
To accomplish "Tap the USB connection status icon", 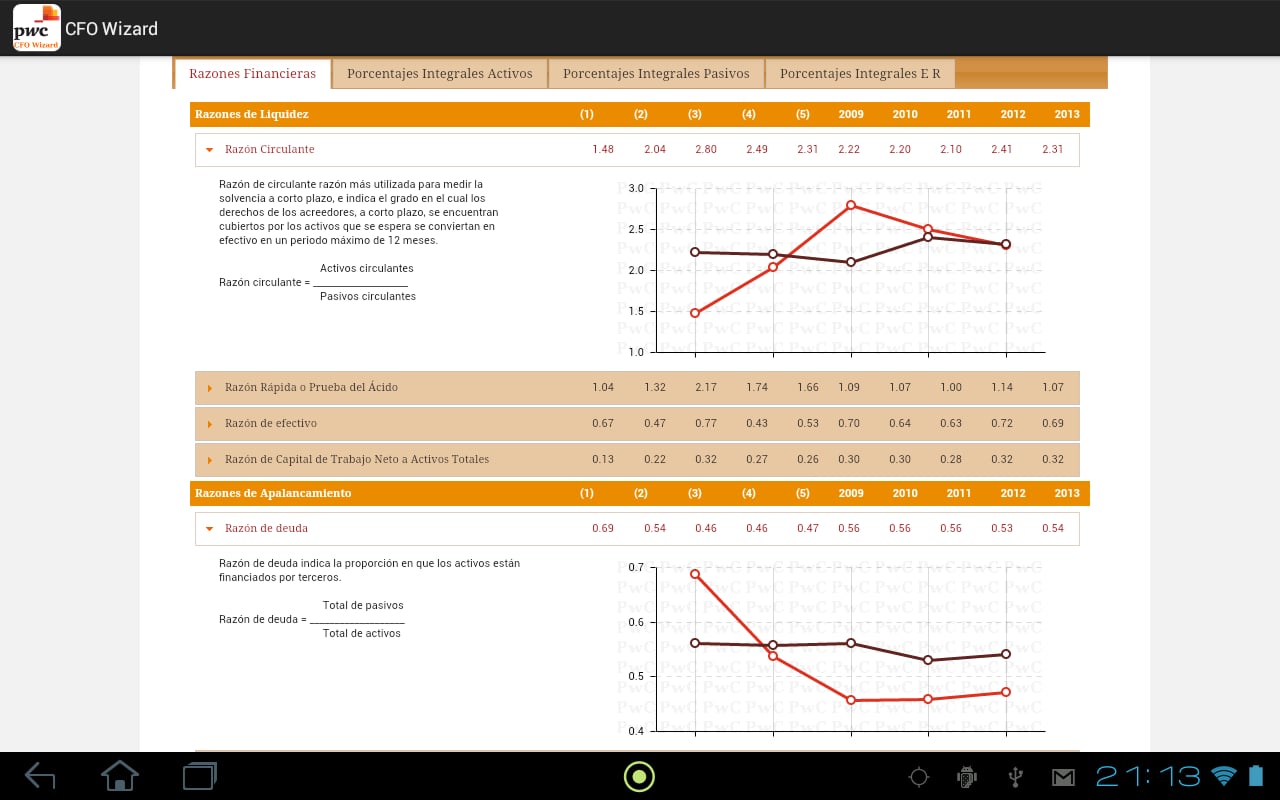I will tap(1015, 776).
